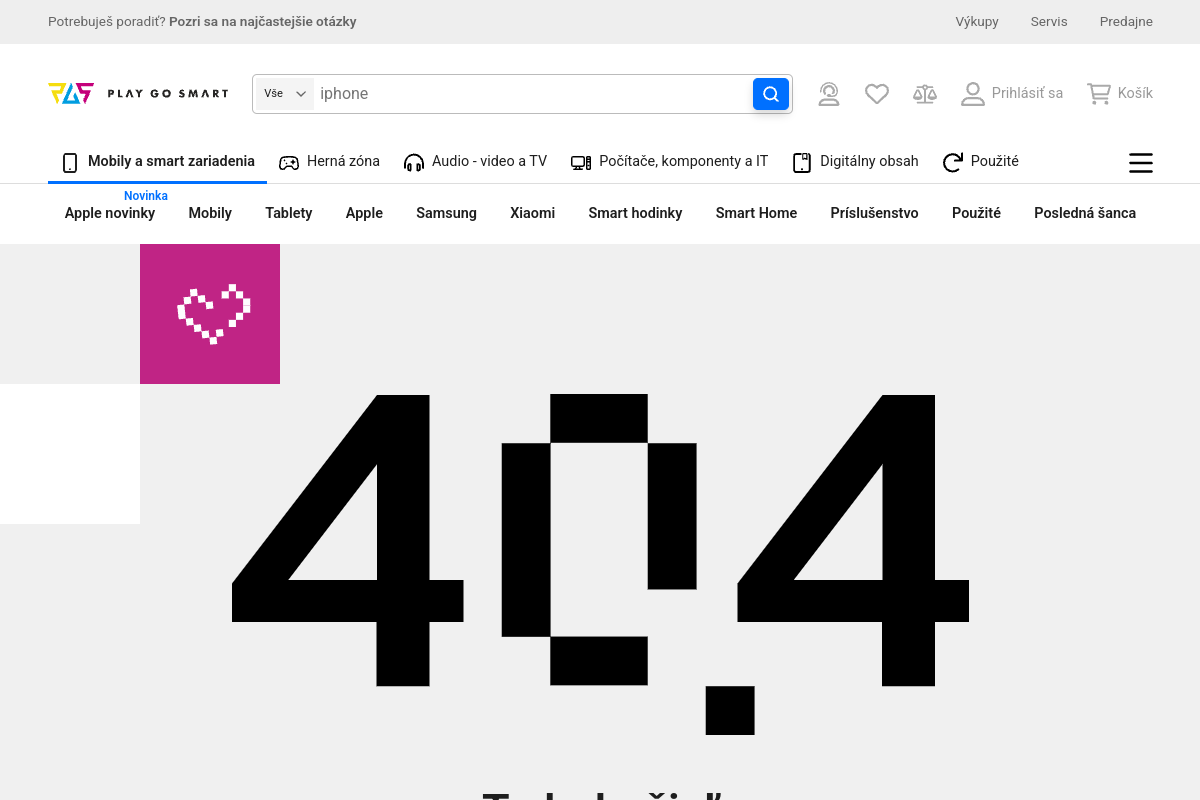Select Posledná šanca submenu item
1200x800 pixels.
1085,213
